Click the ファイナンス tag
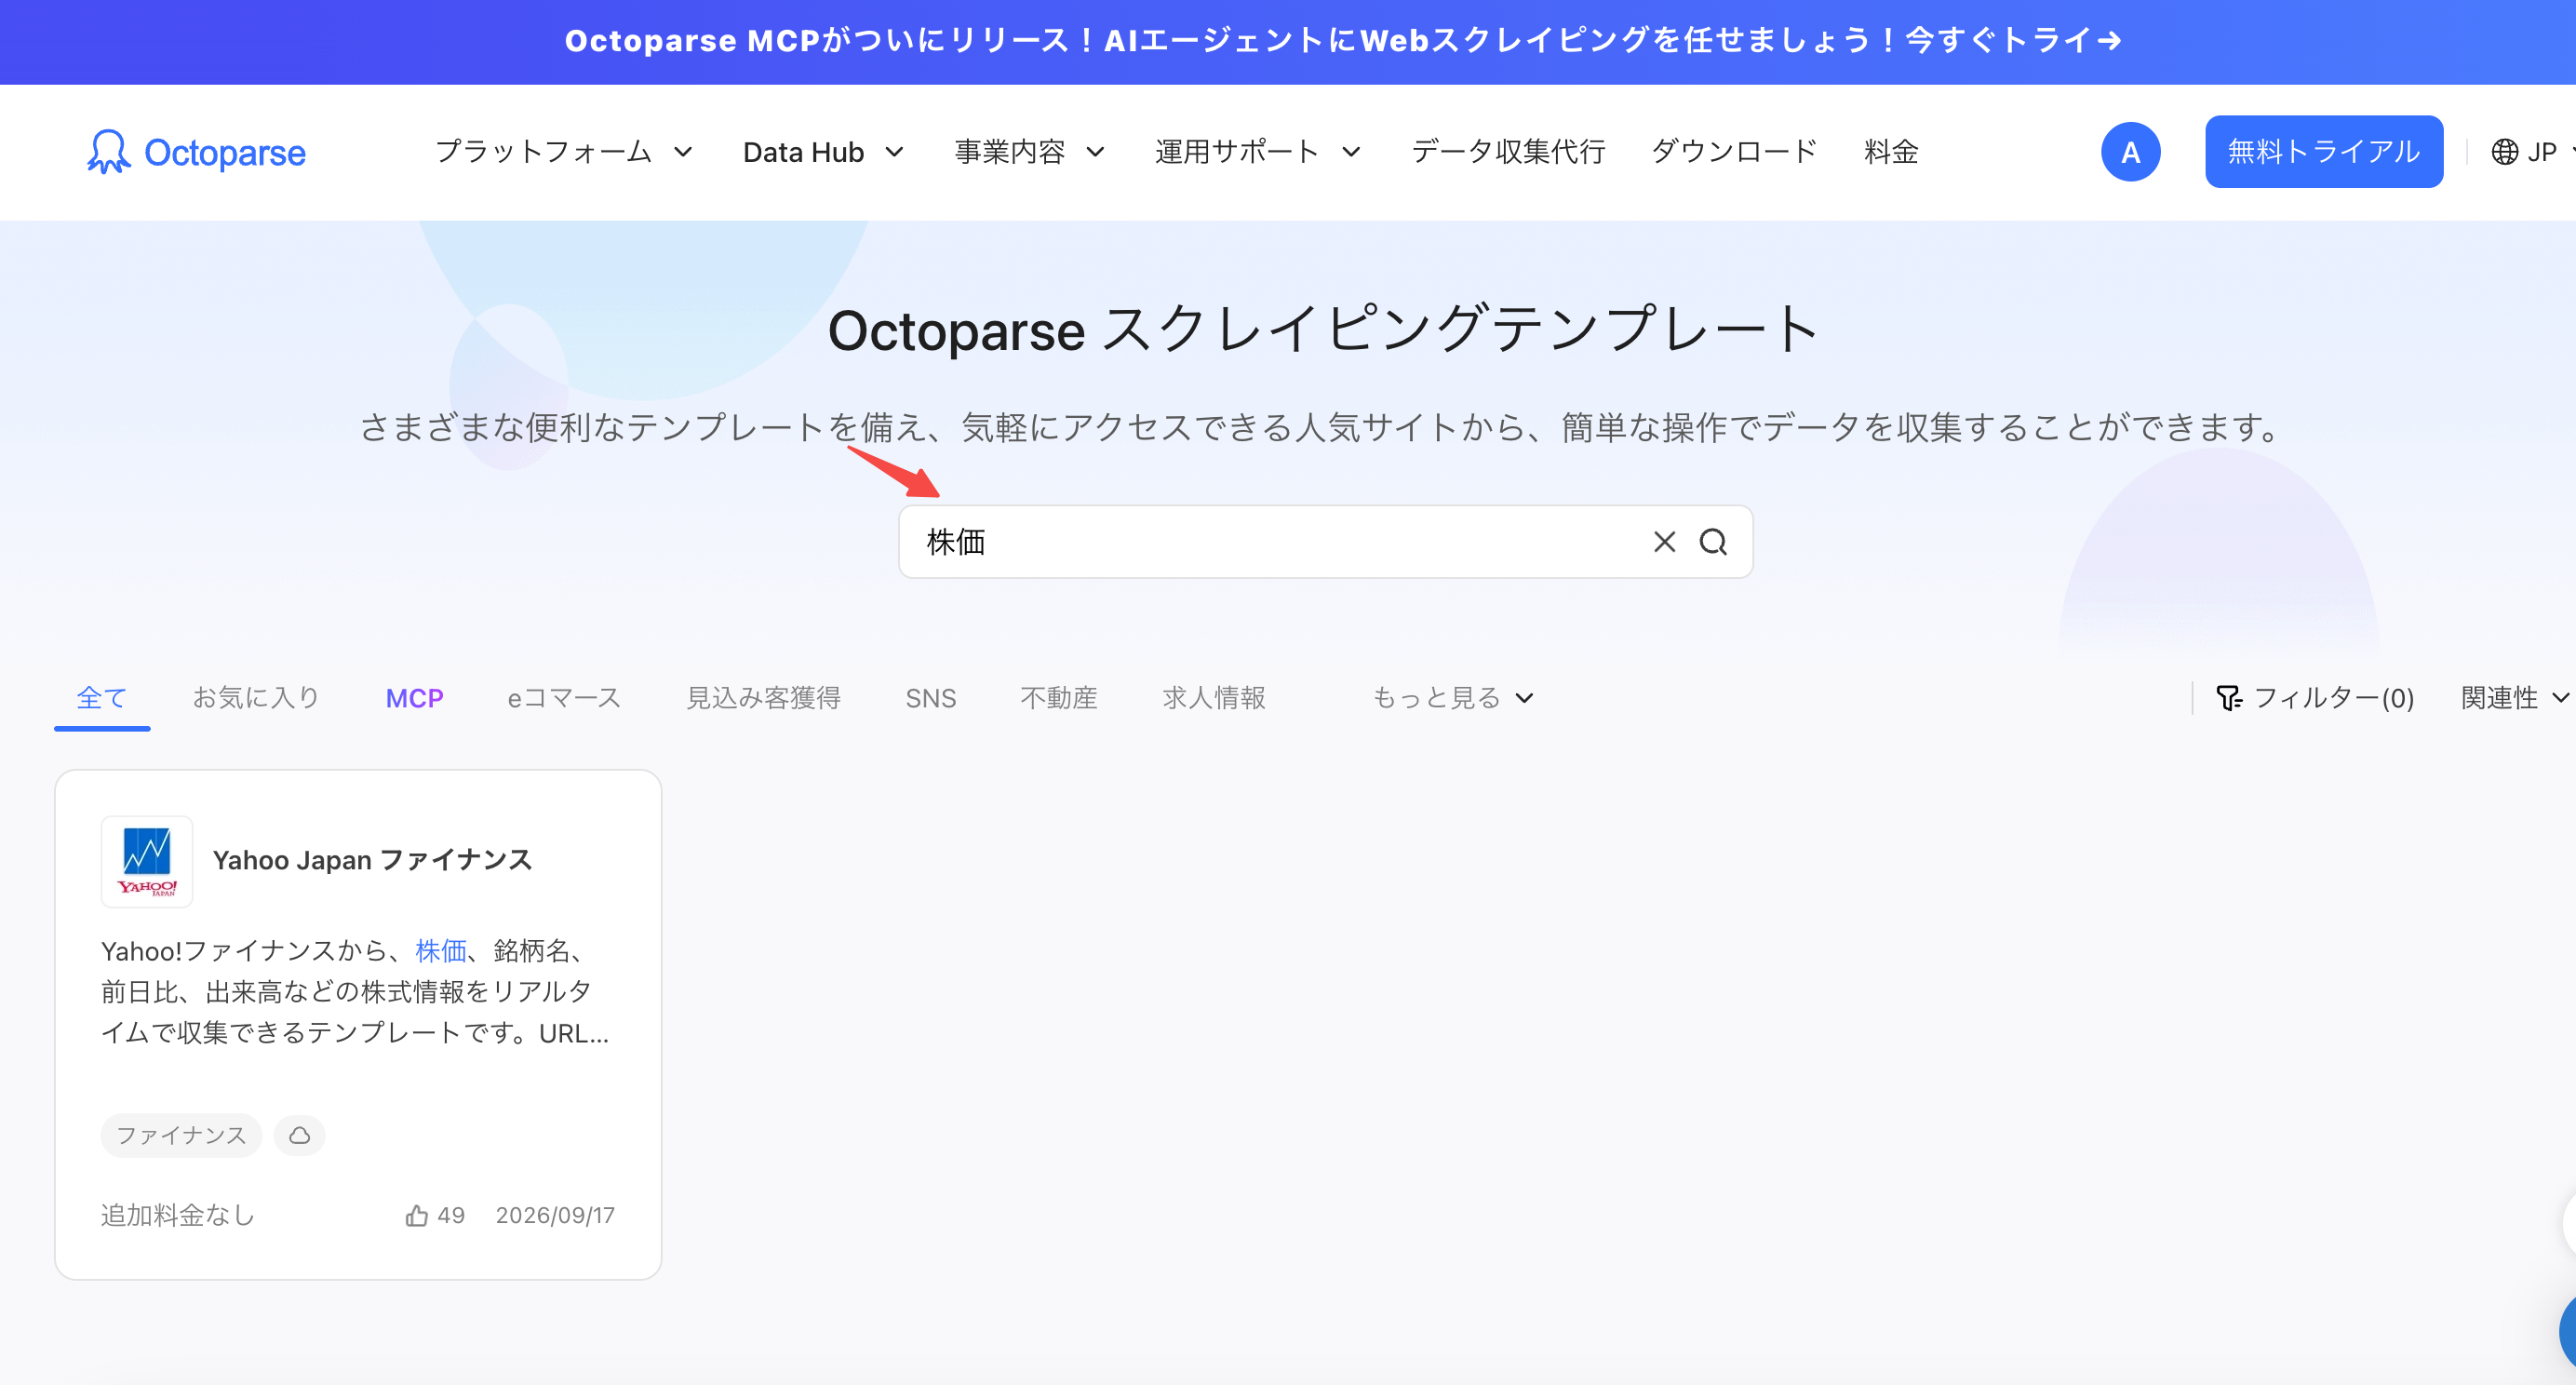Image resolution: width=2576 pixels, height=1385 pixels. 181,1135
